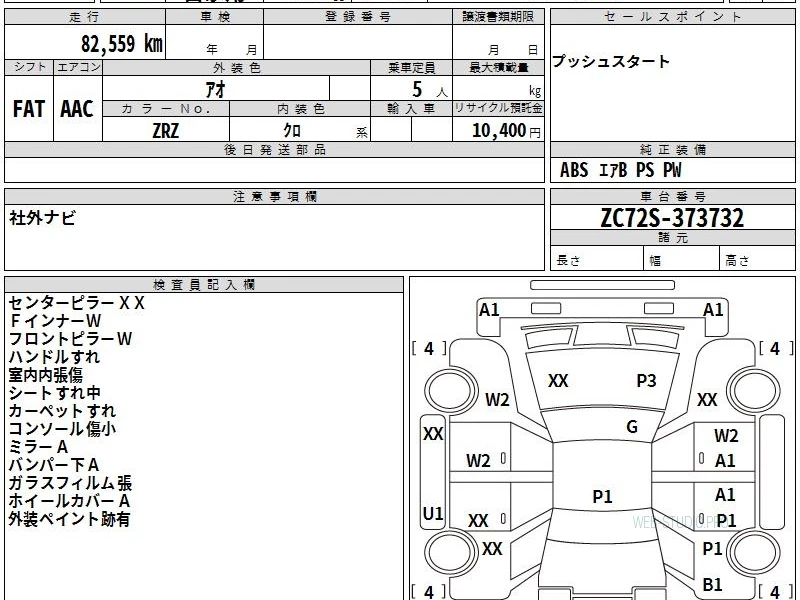Image resolution: width=800 pixels, height=600 pixels.
Task: Click the 純正装備 header
Action: pyautogui.click(x=672, y=149)
